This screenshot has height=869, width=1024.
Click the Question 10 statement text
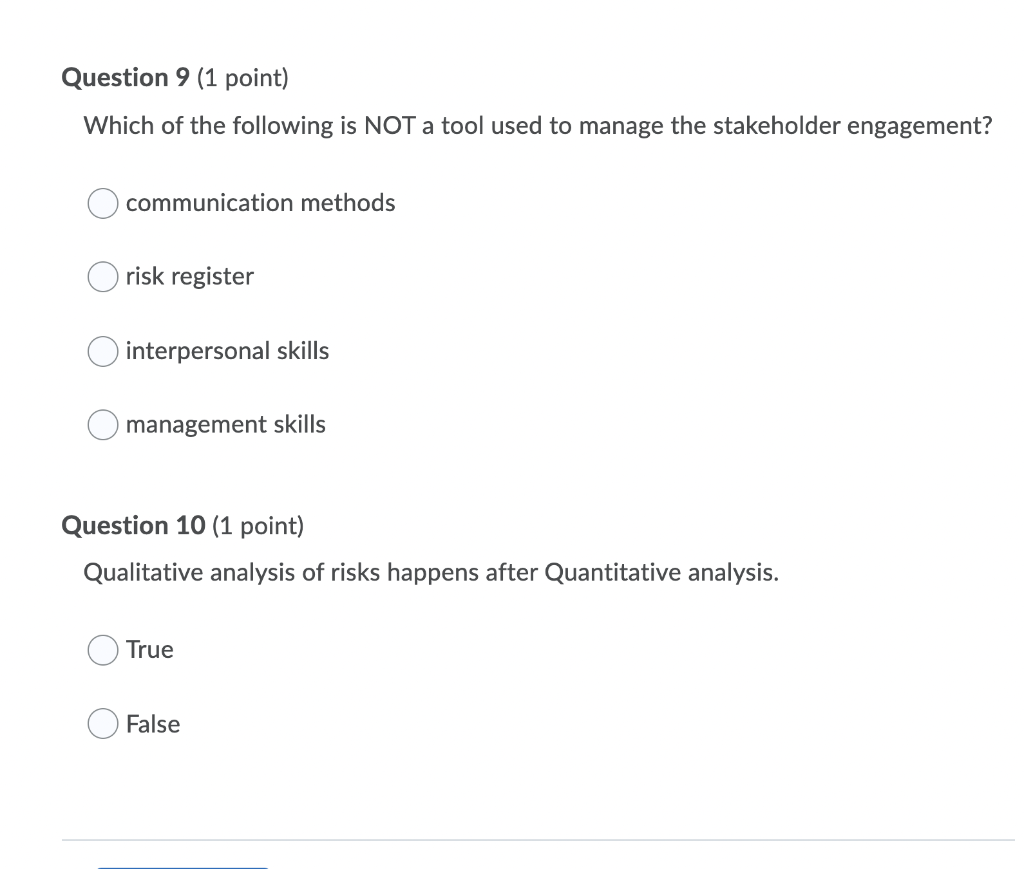432,573
